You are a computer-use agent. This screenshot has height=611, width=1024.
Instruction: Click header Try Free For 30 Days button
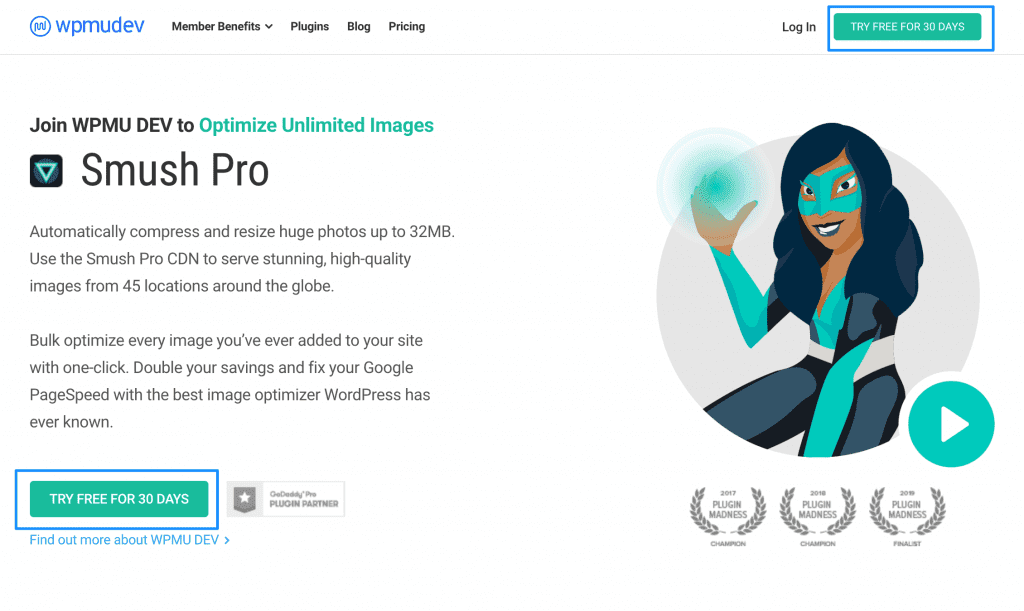click(x=907, y=27)
